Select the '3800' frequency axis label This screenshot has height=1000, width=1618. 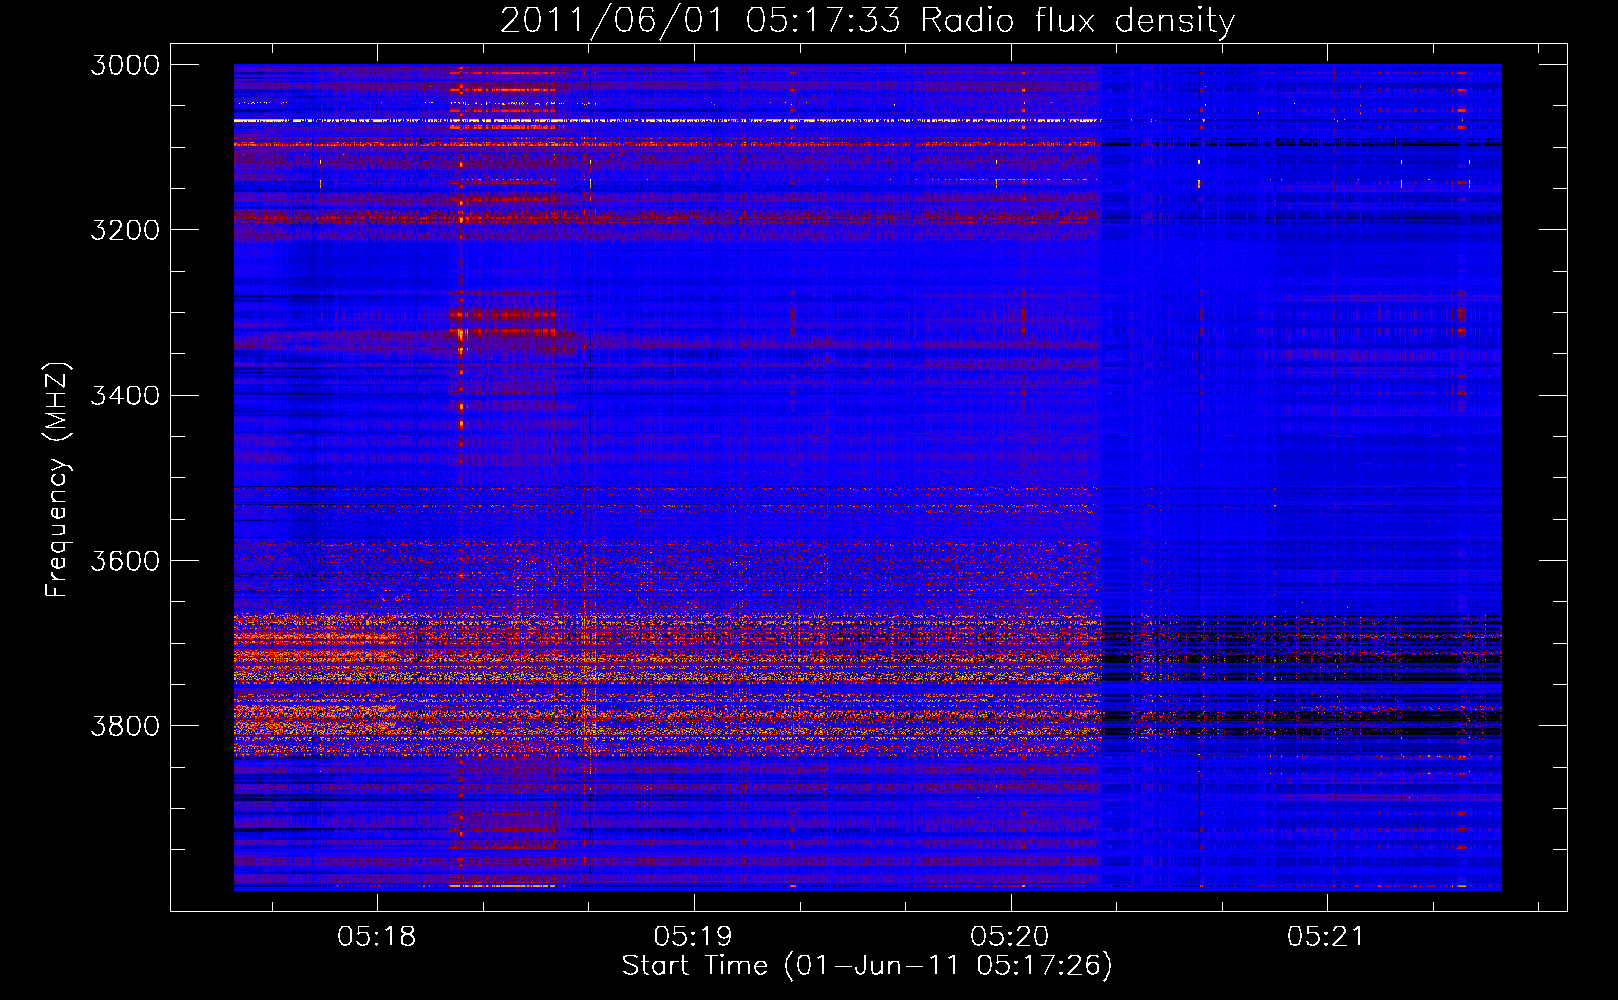[x=125, y=726]
